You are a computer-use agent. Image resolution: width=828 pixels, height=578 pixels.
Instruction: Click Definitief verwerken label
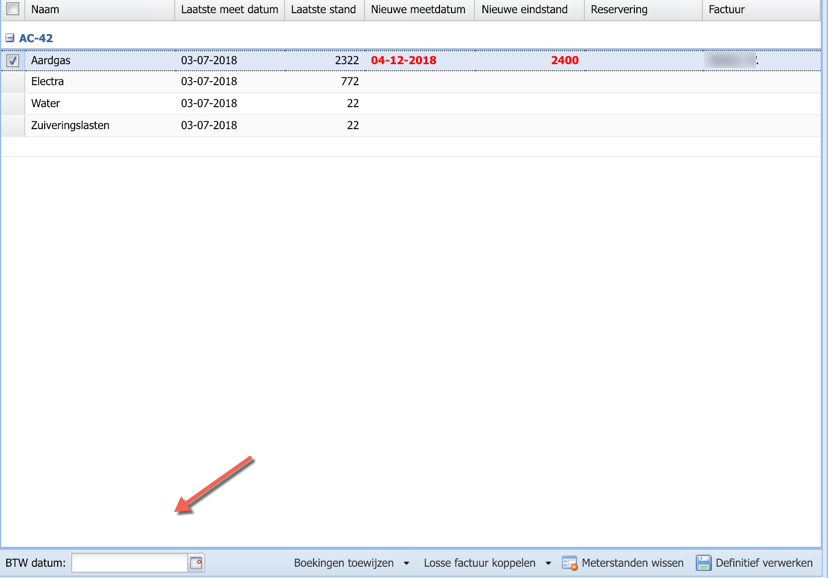(x=764, y=563)
